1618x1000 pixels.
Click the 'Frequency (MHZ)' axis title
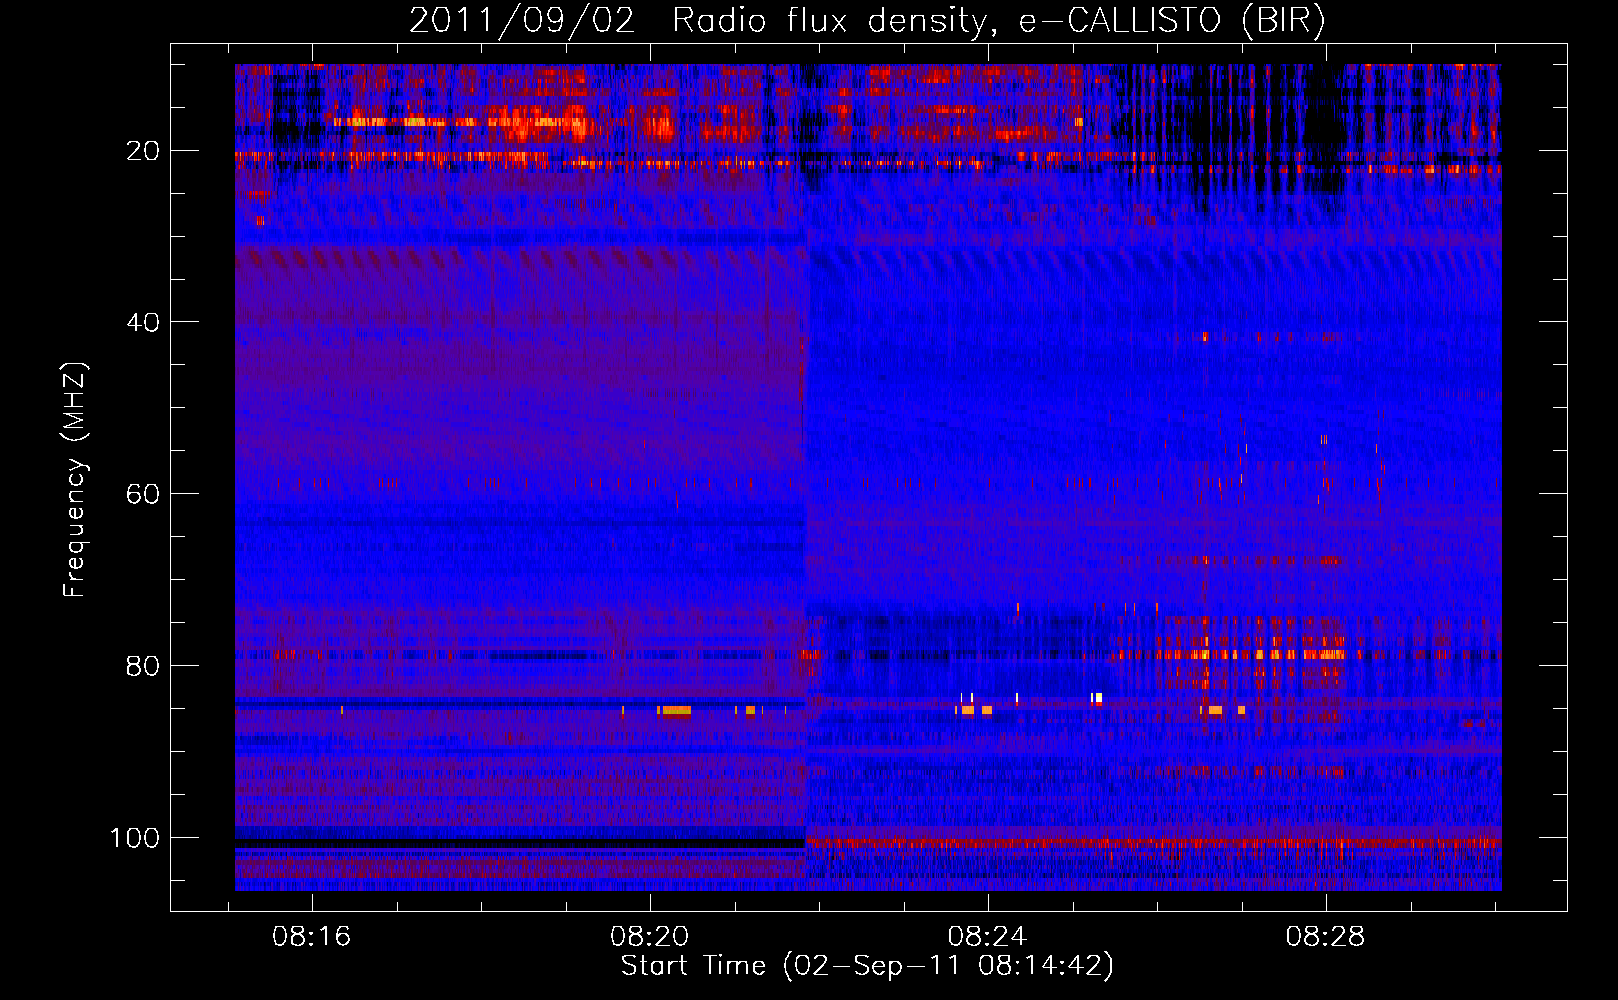[75, 480]
